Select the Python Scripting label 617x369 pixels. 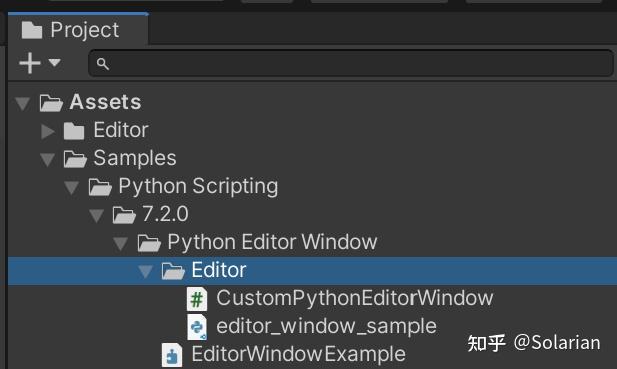coord(198,186)
